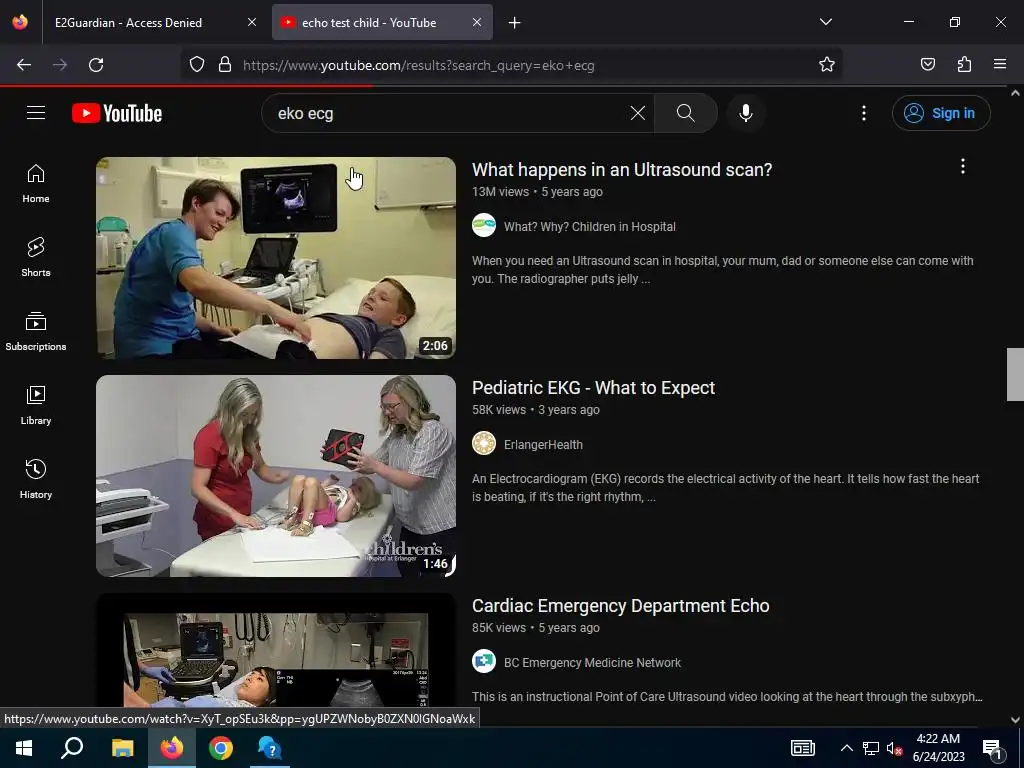Screen dimensions: 1024x768
Task: Open Subscriptions in the sidebar
Action: point(36,331)
